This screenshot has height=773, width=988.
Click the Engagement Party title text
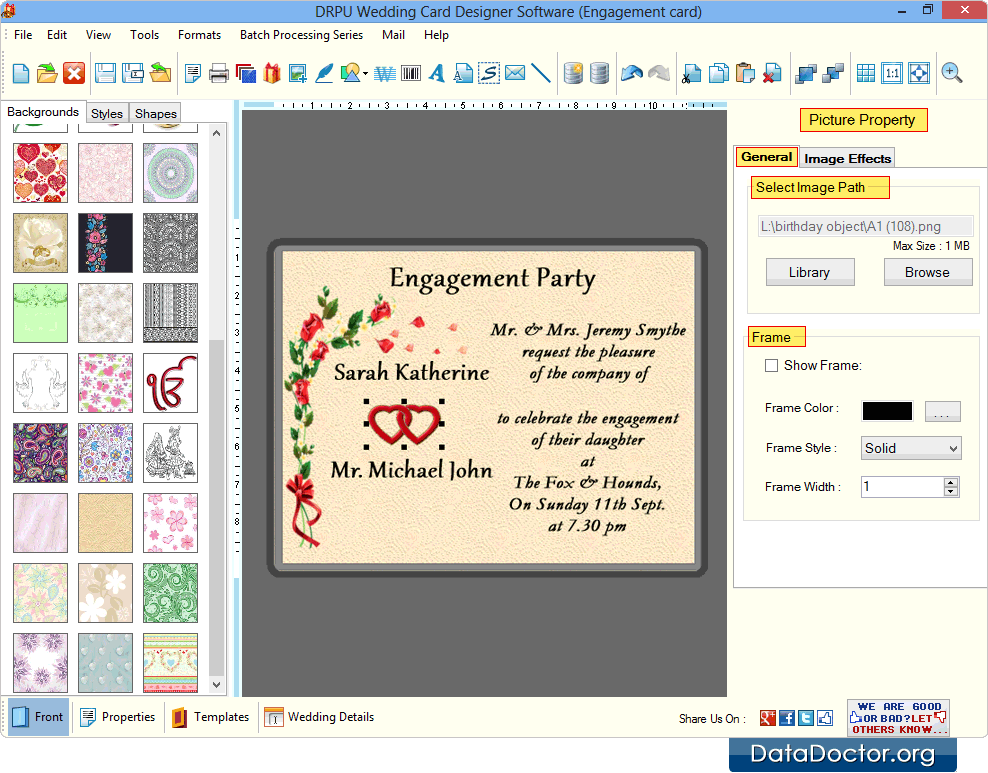pos(492,279)
